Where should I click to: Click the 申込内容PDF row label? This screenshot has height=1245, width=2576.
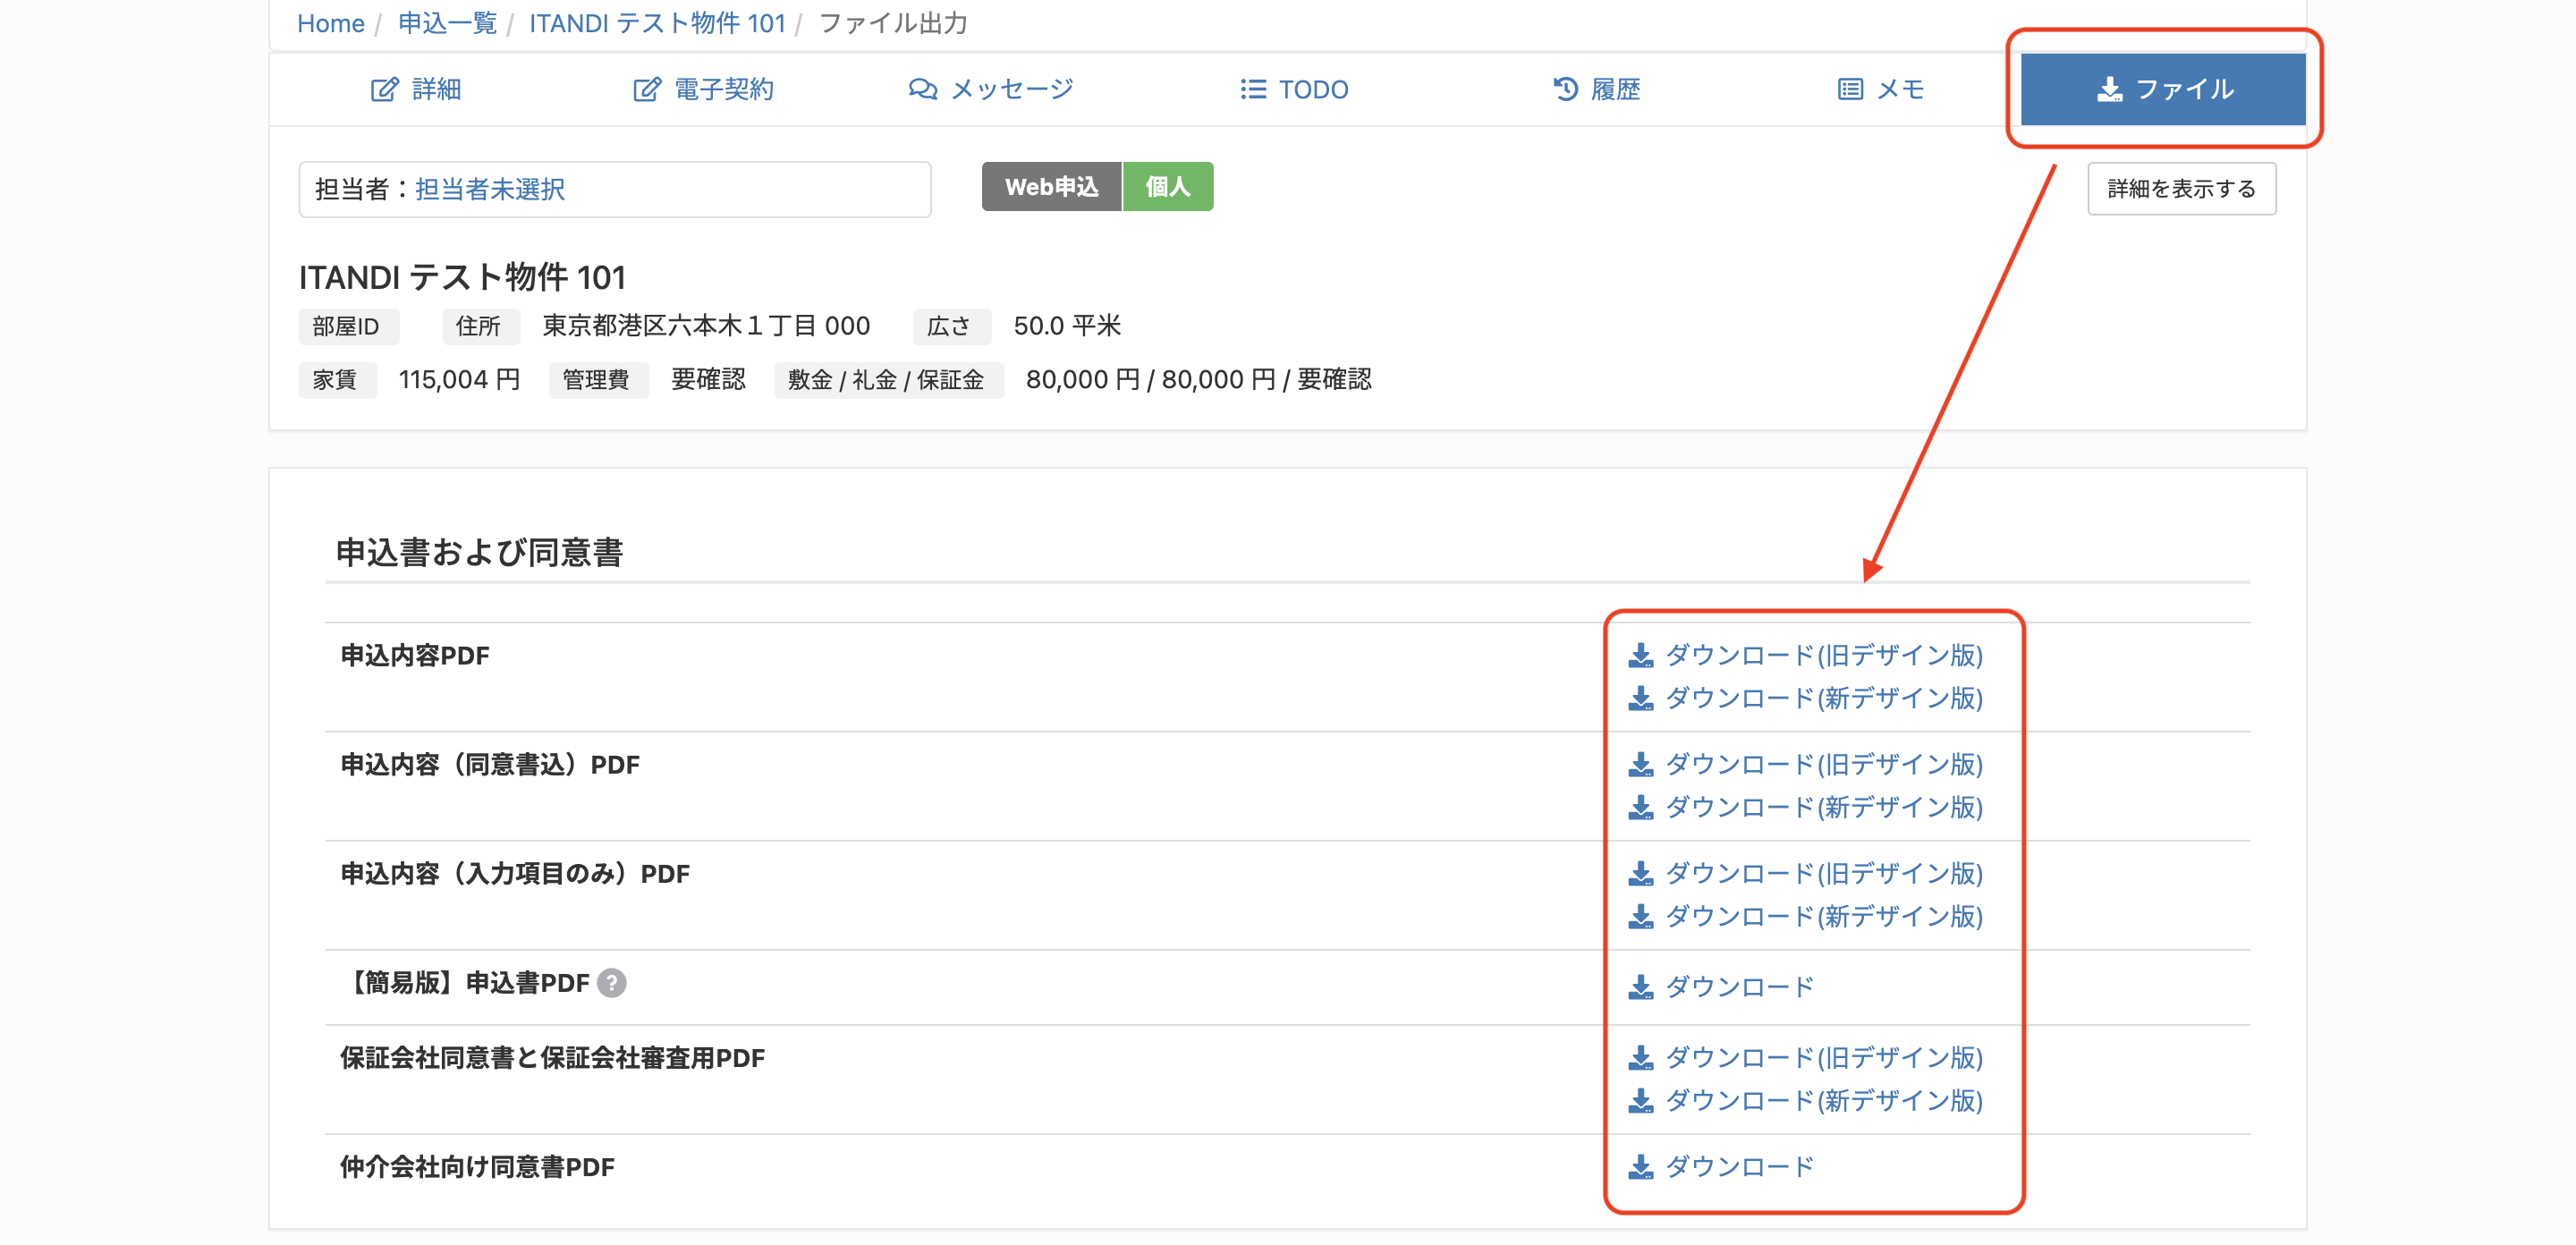(x=415, y=655)
